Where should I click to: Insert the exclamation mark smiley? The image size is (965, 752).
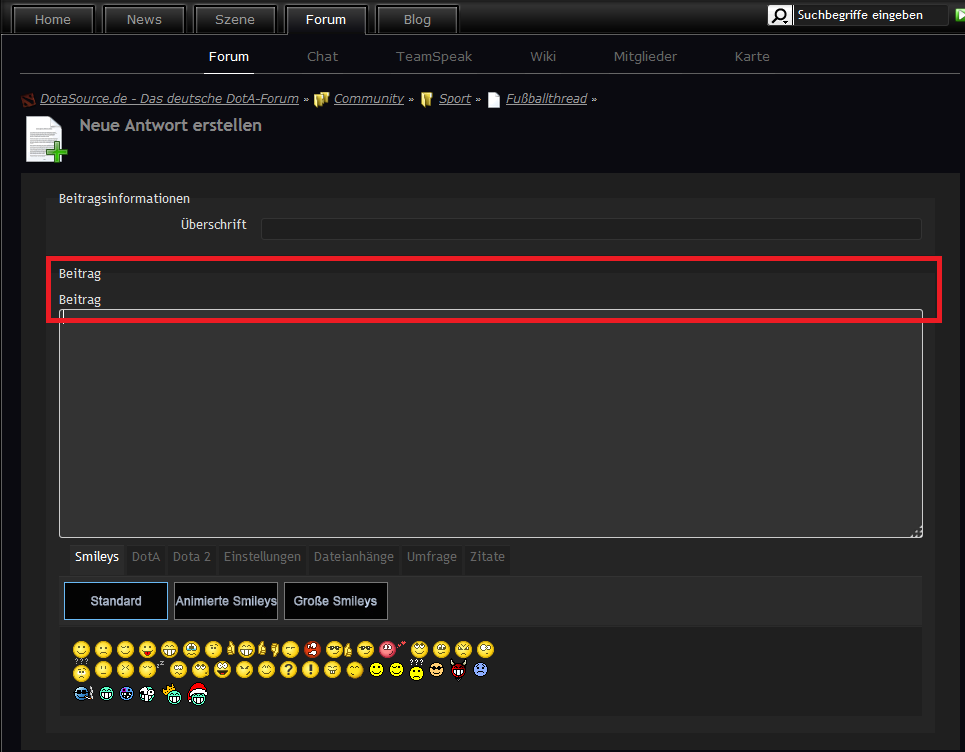pyautogui.click(x=310, y=670)
